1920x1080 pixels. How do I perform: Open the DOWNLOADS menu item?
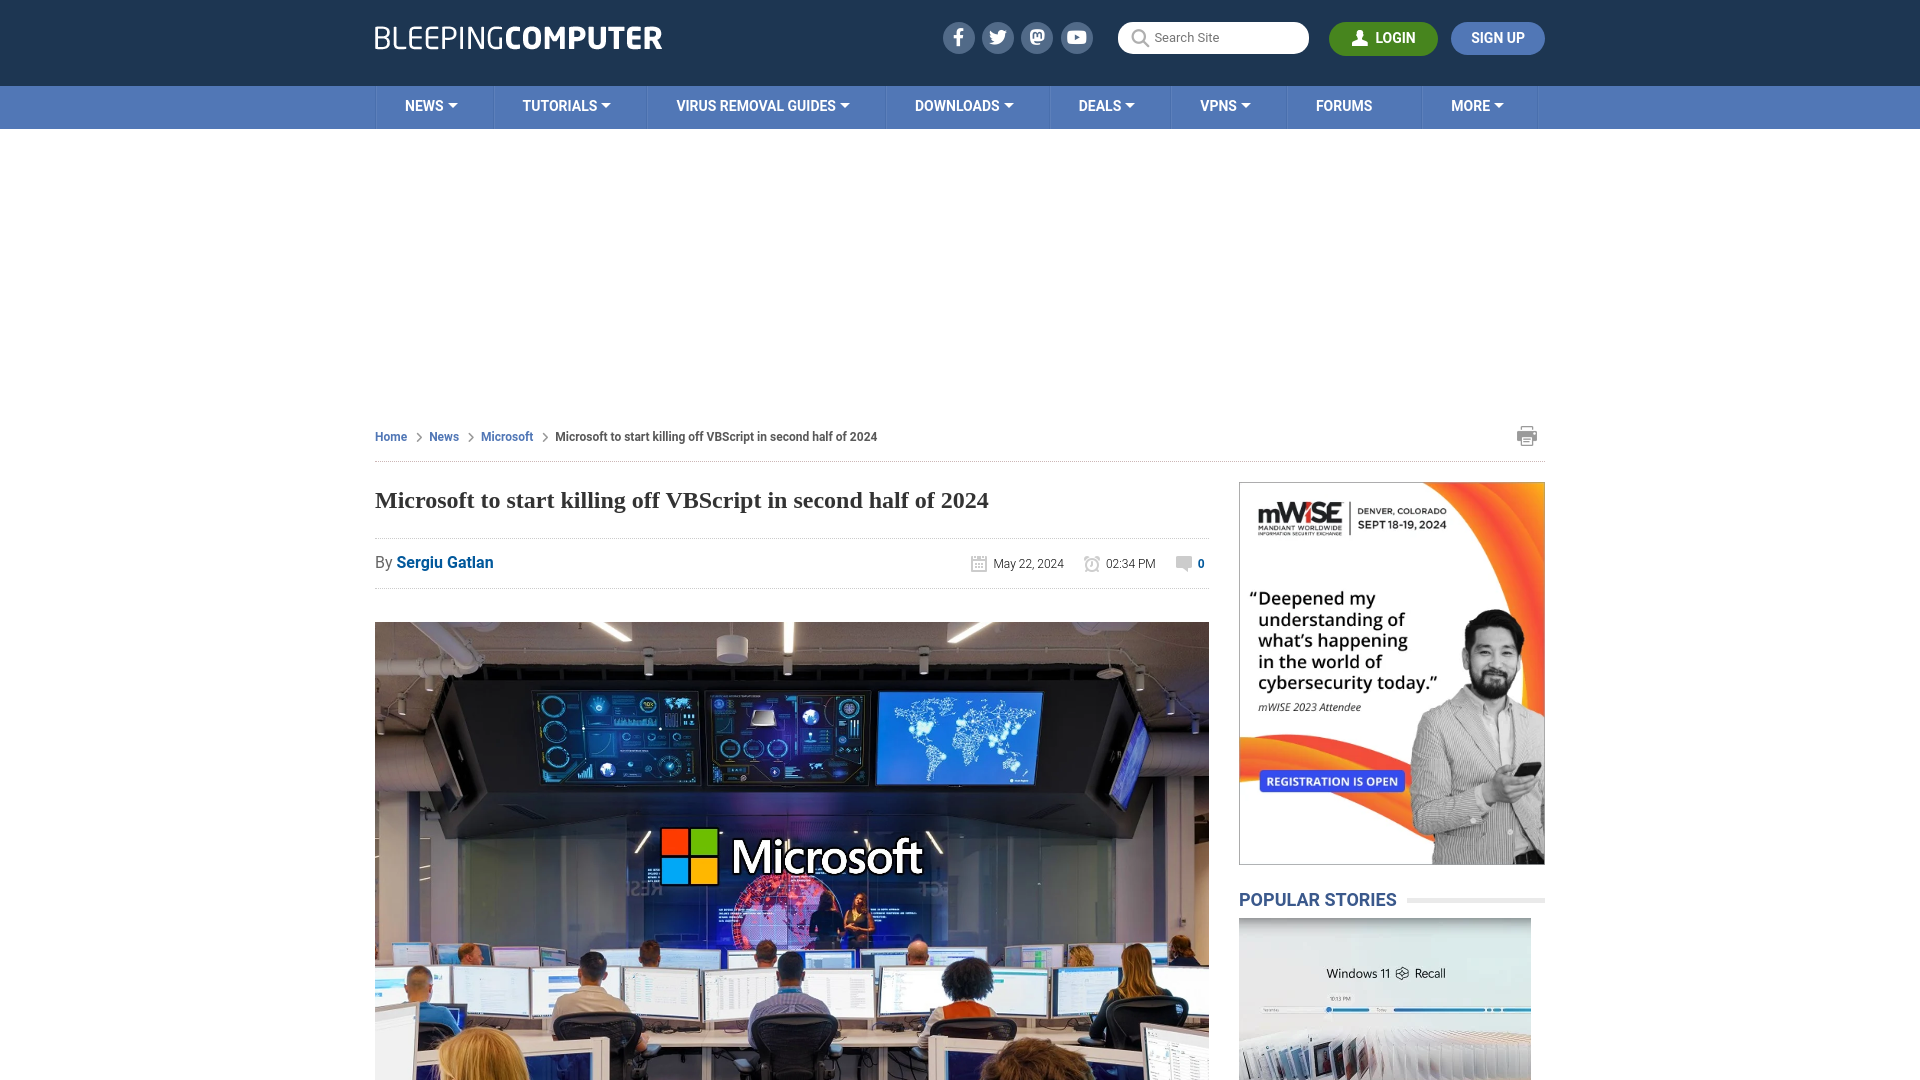point(964,105)
